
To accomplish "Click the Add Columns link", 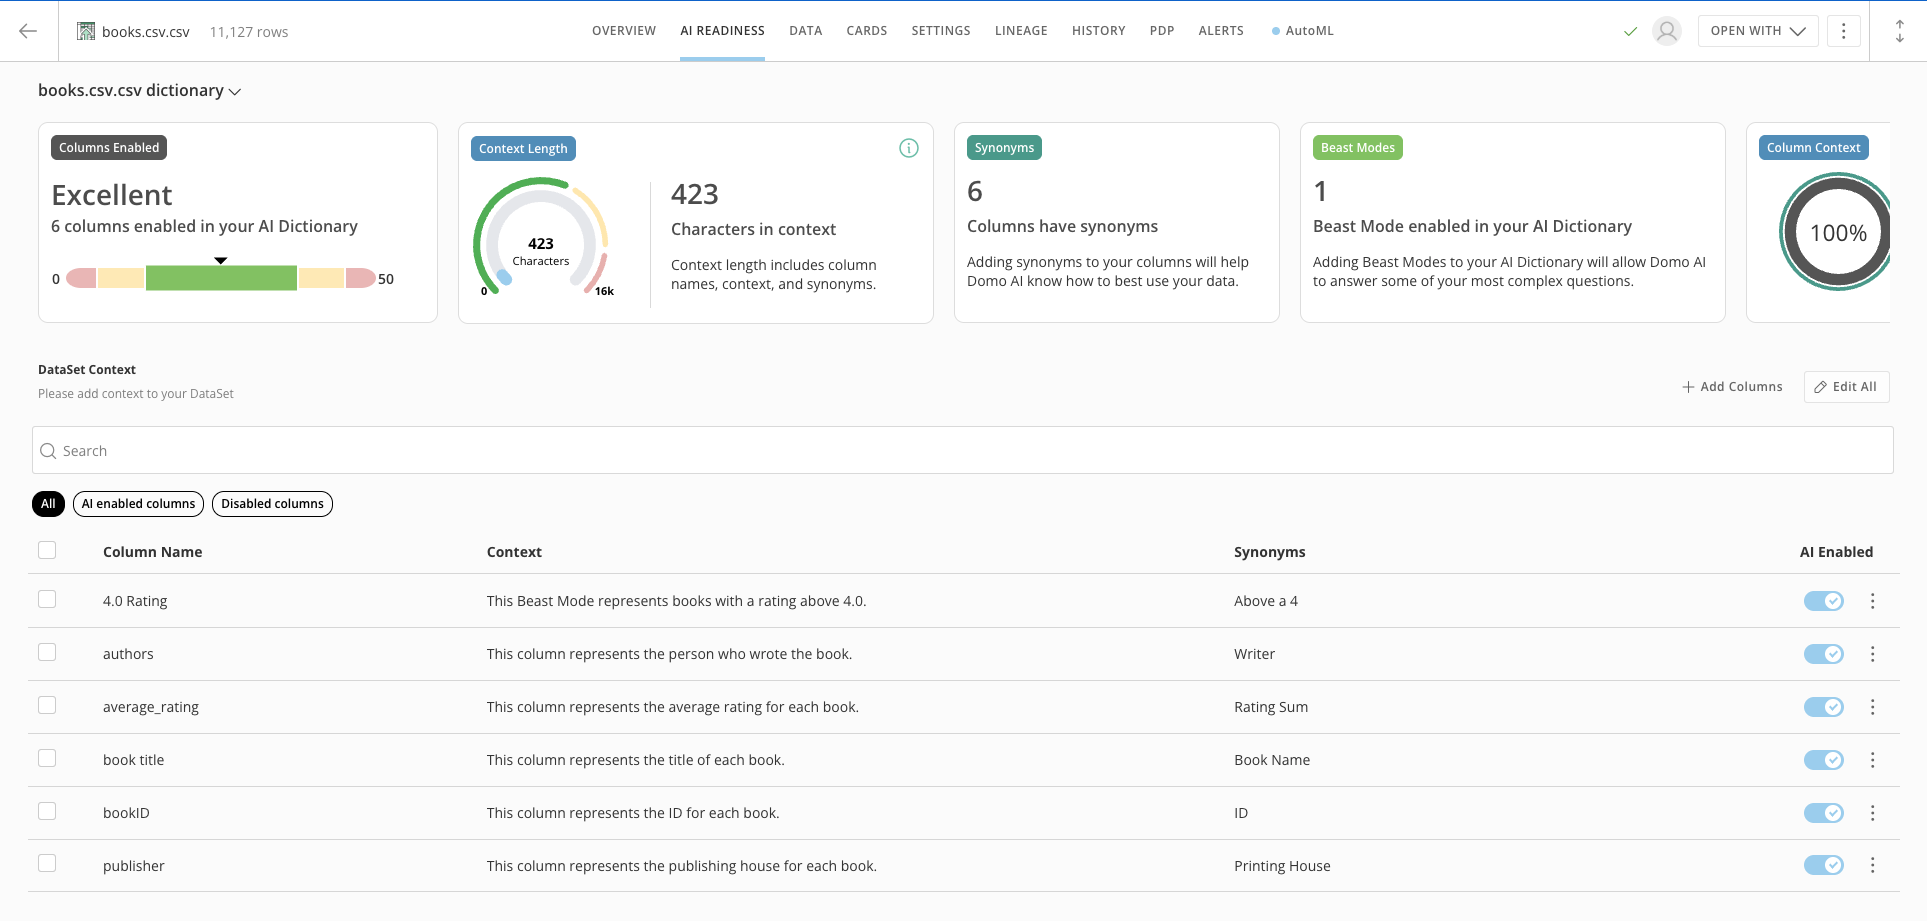I will [1732, 387].
